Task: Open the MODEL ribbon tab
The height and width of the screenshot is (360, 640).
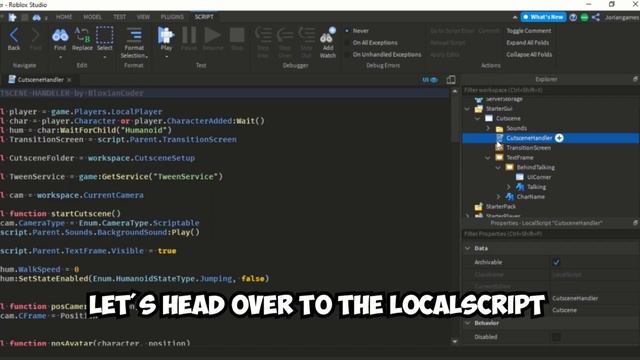Action: pyautogui.click(x=93, y=17)
